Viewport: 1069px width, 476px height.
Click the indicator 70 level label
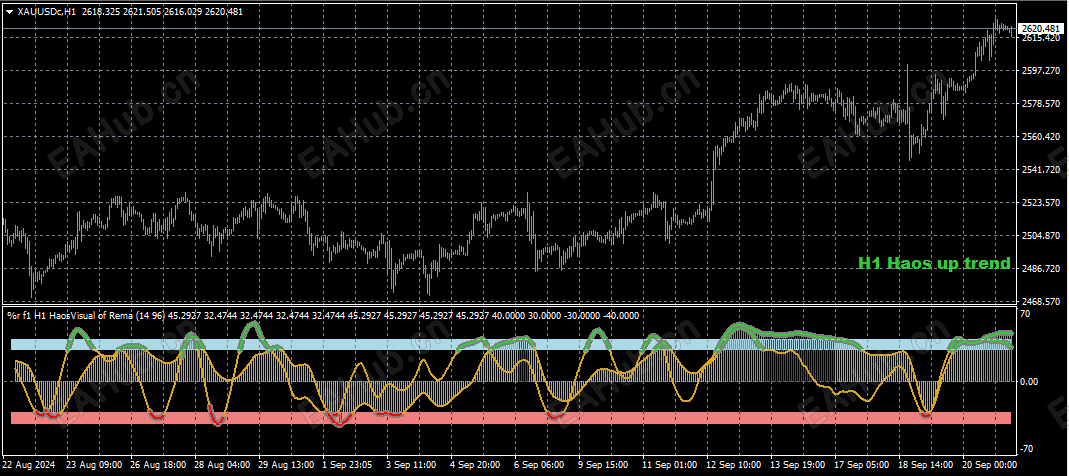tap(1024, 314)
